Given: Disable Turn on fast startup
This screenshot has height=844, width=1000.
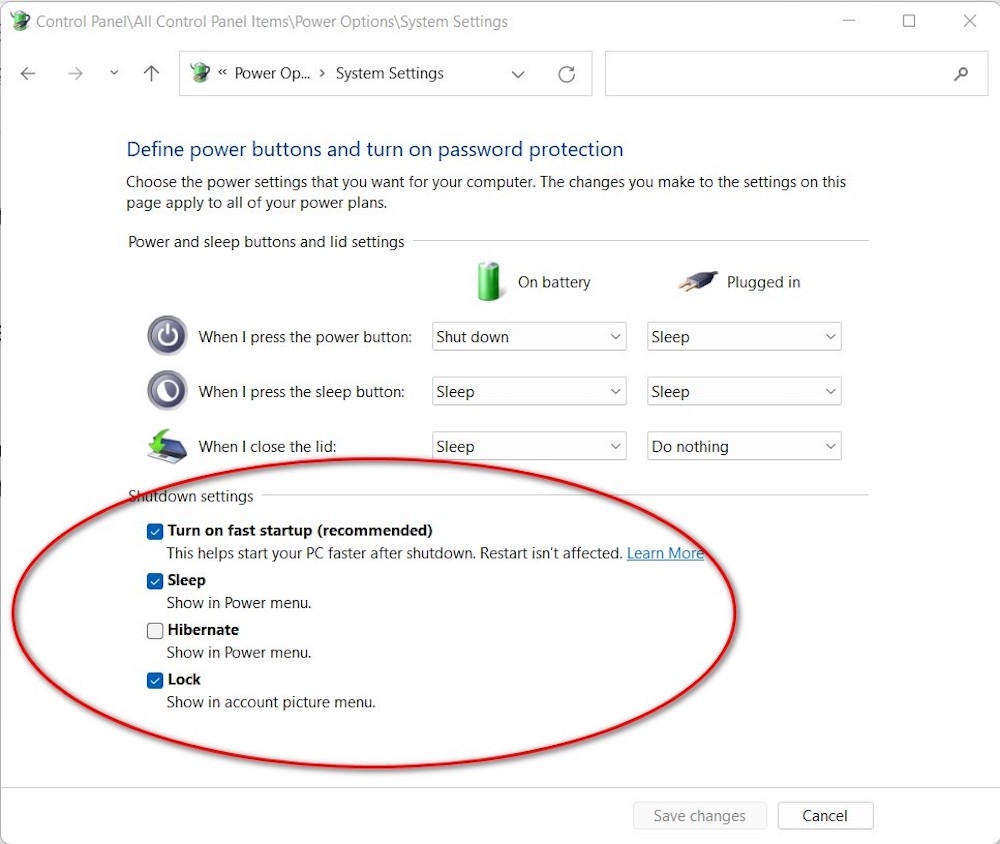Looking at the screenshot, I should [155, 531].
